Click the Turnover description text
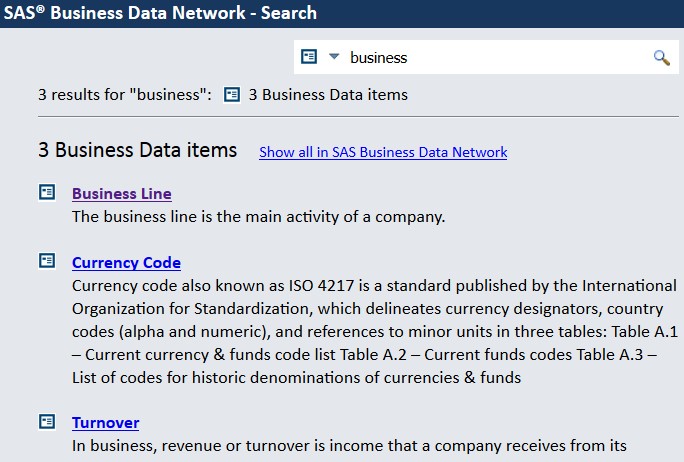684x462 pixels. (x=349, y=446)
